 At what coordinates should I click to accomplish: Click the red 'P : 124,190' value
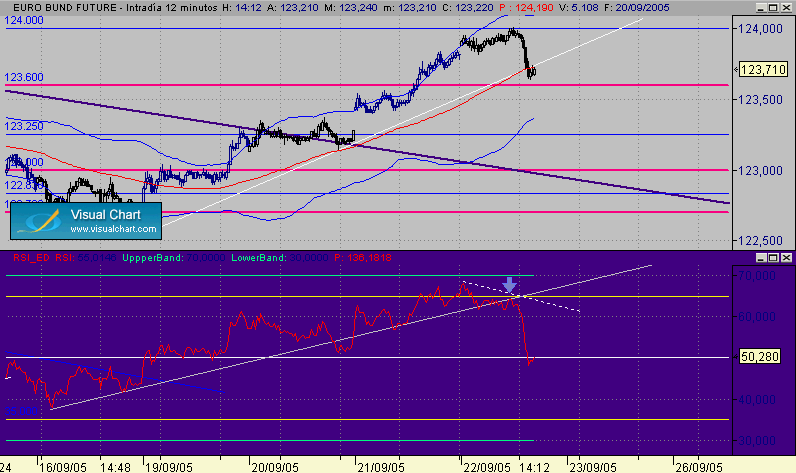526,8
